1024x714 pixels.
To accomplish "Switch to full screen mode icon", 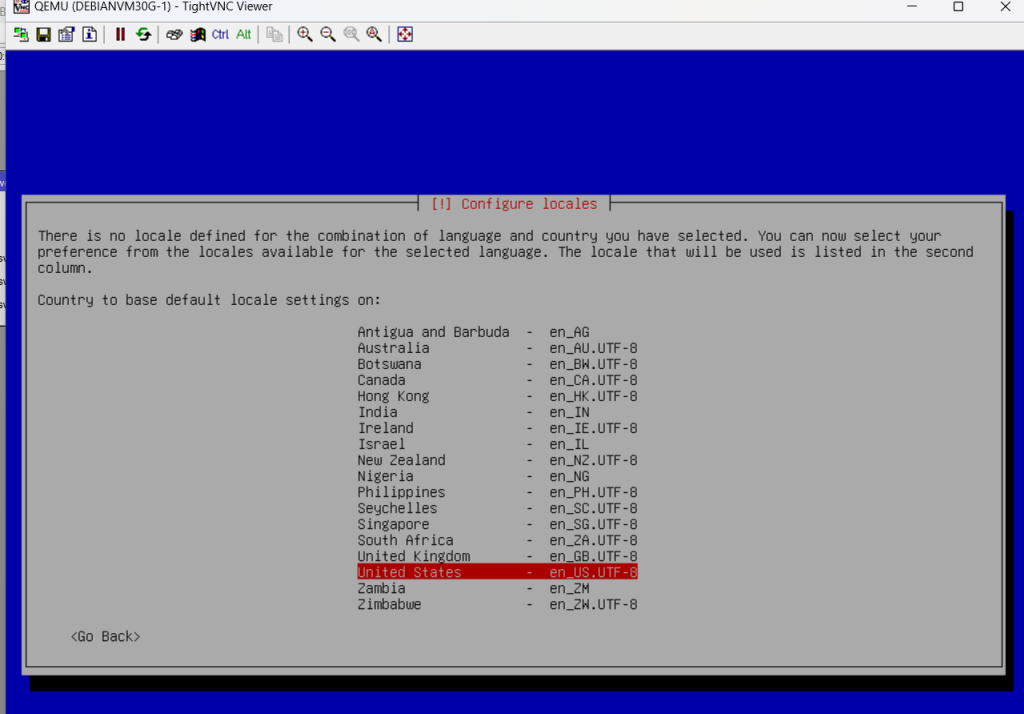I will point(405,34).
